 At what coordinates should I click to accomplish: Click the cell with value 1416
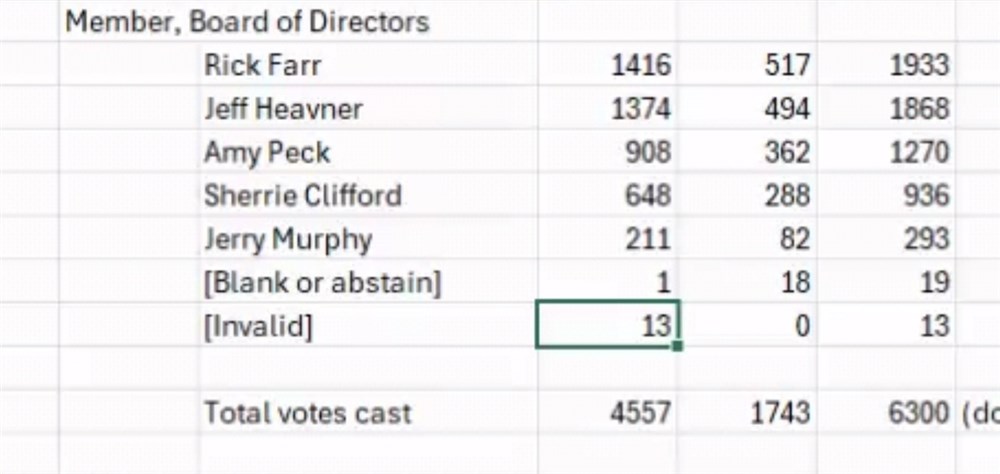click(x=607, y=65)
